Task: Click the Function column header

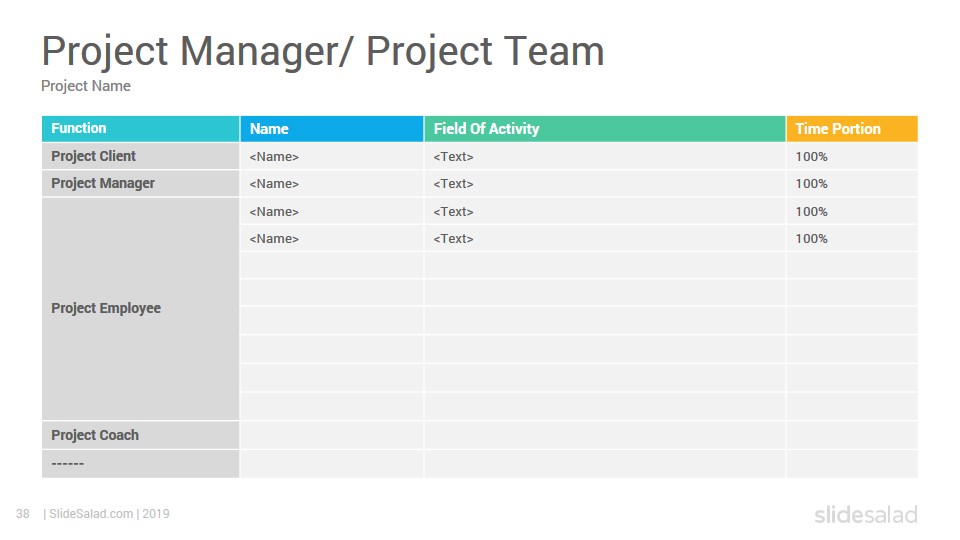Action: click(x=140, y=129)
